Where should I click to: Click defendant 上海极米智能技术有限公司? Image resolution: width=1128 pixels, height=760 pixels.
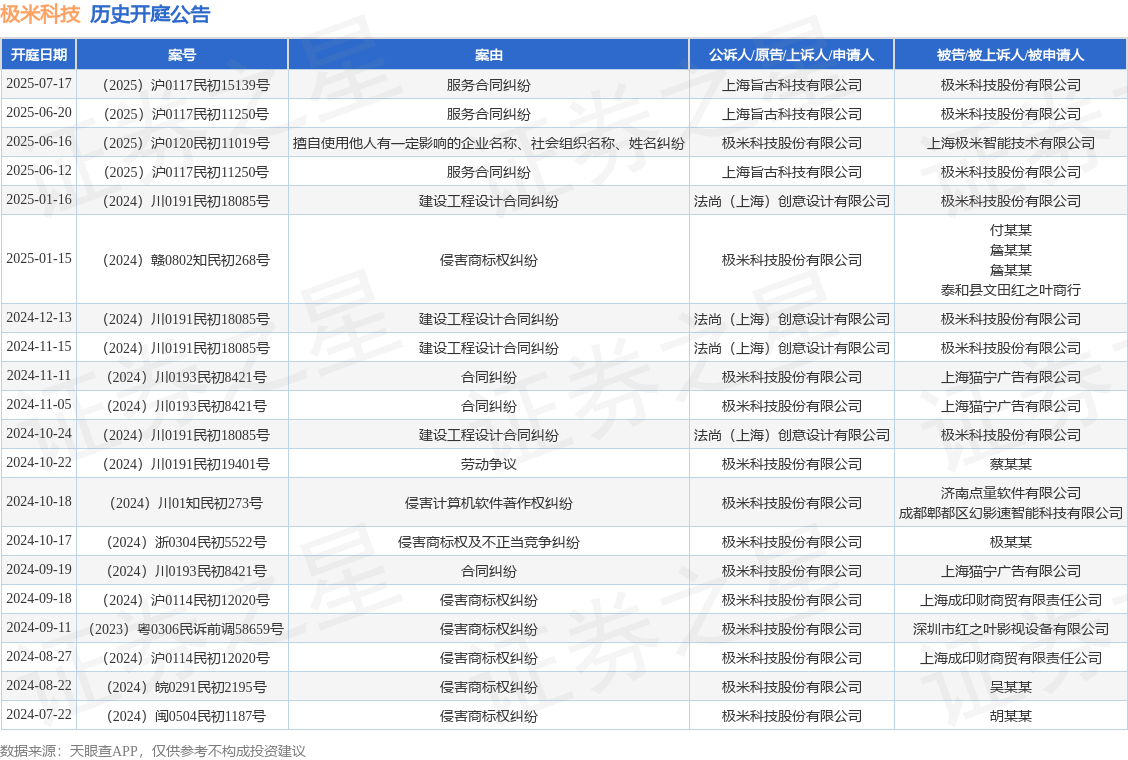point(1010,142)
